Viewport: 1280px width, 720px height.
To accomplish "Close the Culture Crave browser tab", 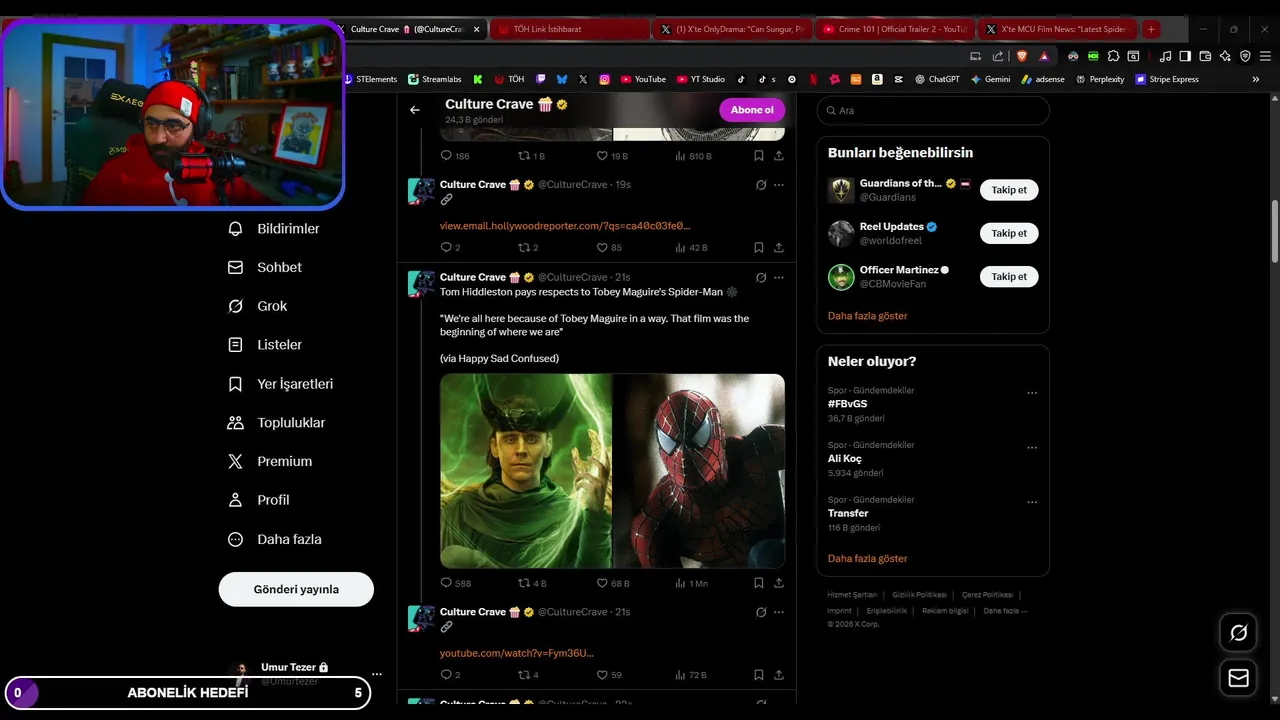I will coord(476,29).
